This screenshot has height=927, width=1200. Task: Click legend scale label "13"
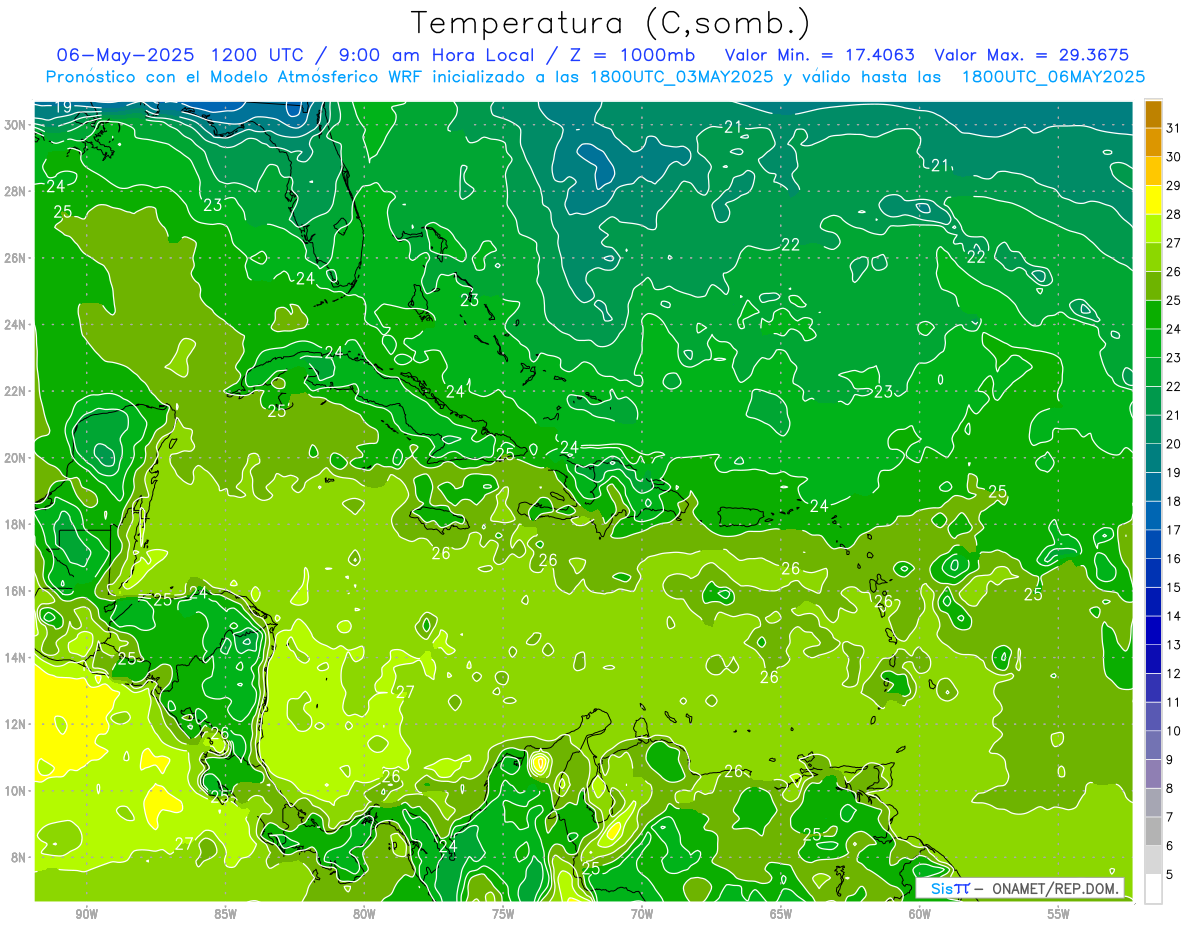tap(1174, 645)
